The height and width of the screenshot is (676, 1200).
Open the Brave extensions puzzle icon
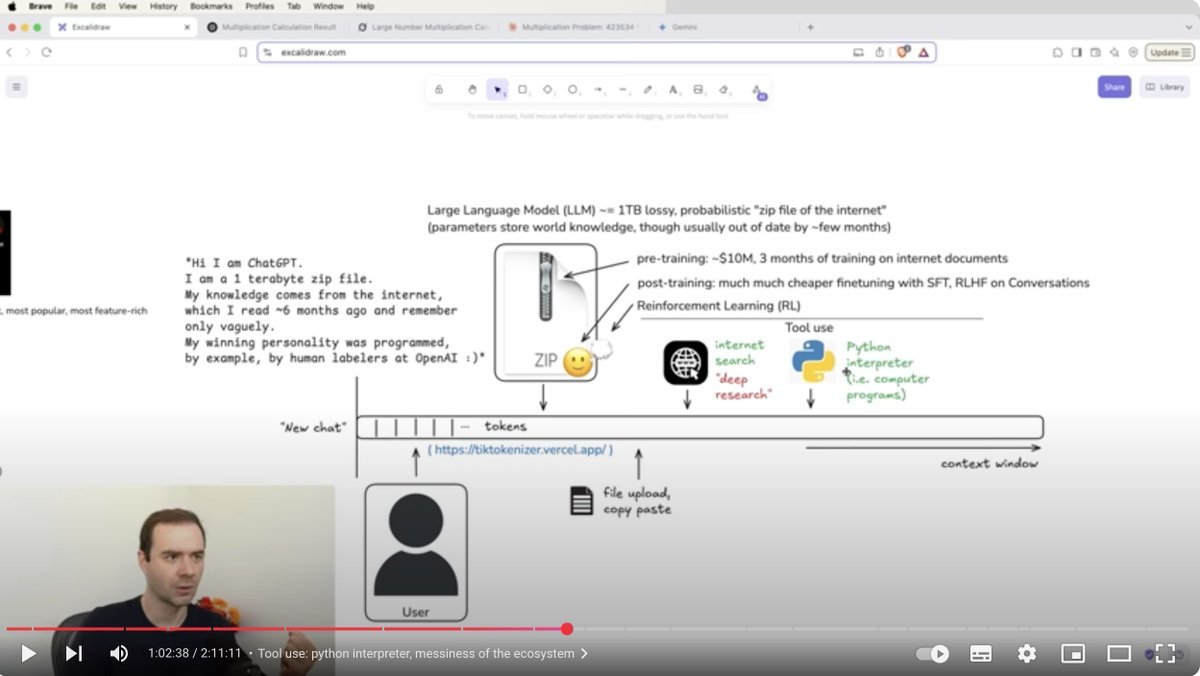pos(1057,52)
